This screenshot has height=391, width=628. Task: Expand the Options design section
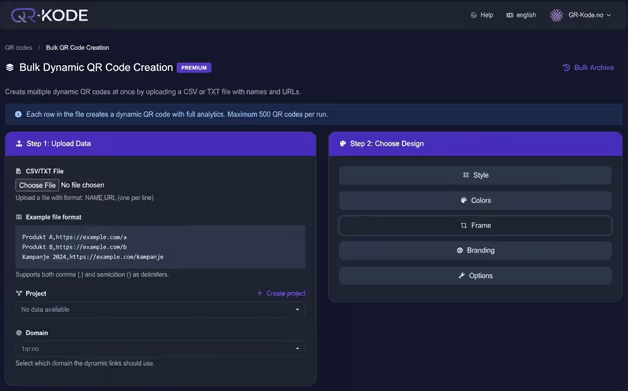pyautogui.click(x=475, y=276)
